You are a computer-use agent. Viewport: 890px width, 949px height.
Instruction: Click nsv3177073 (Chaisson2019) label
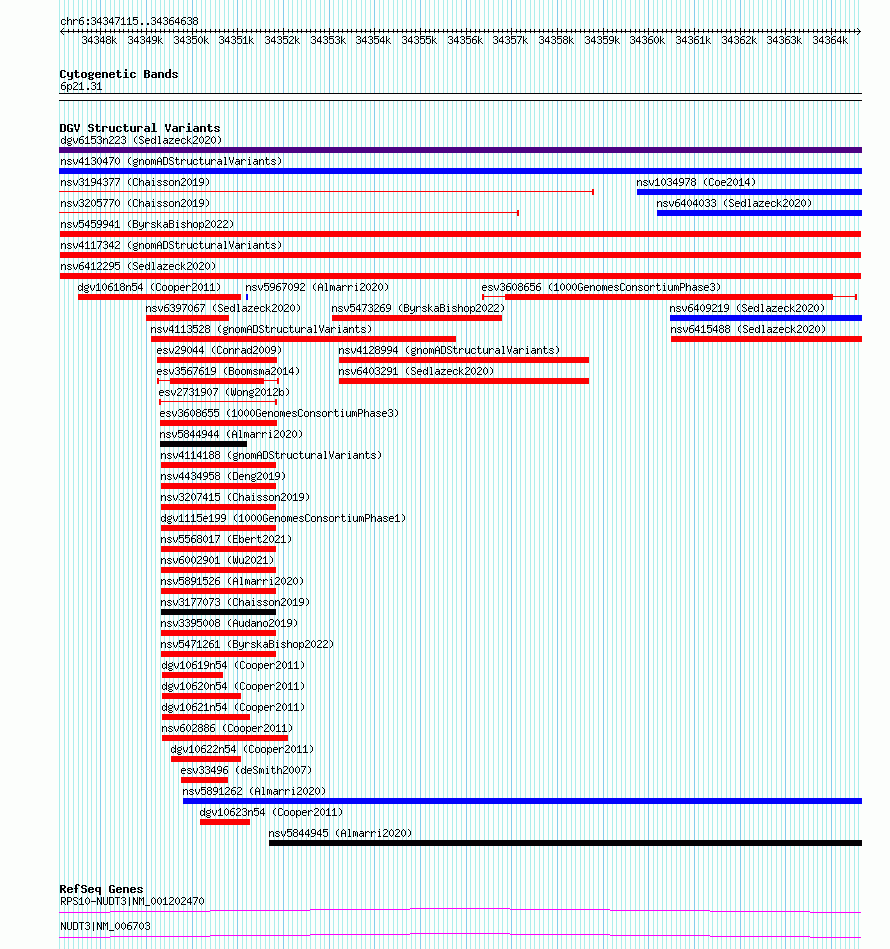coord(235,603)
